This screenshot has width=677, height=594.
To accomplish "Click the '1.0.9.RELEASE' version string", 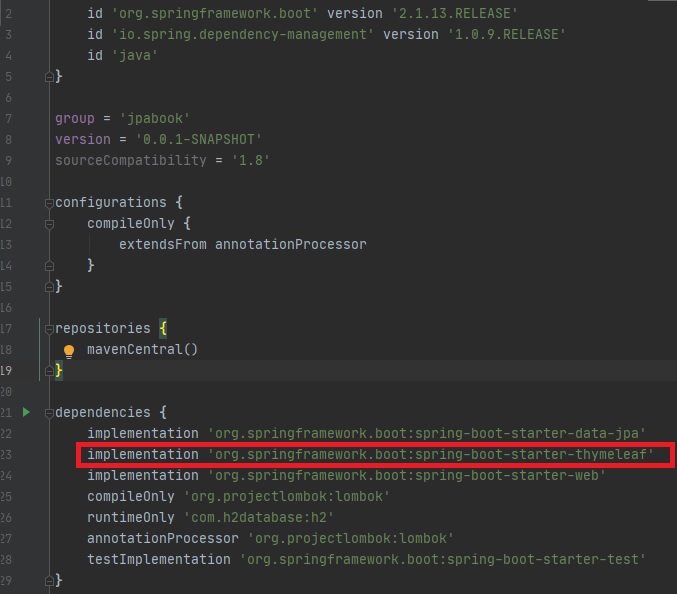I will tap(506, 35).
